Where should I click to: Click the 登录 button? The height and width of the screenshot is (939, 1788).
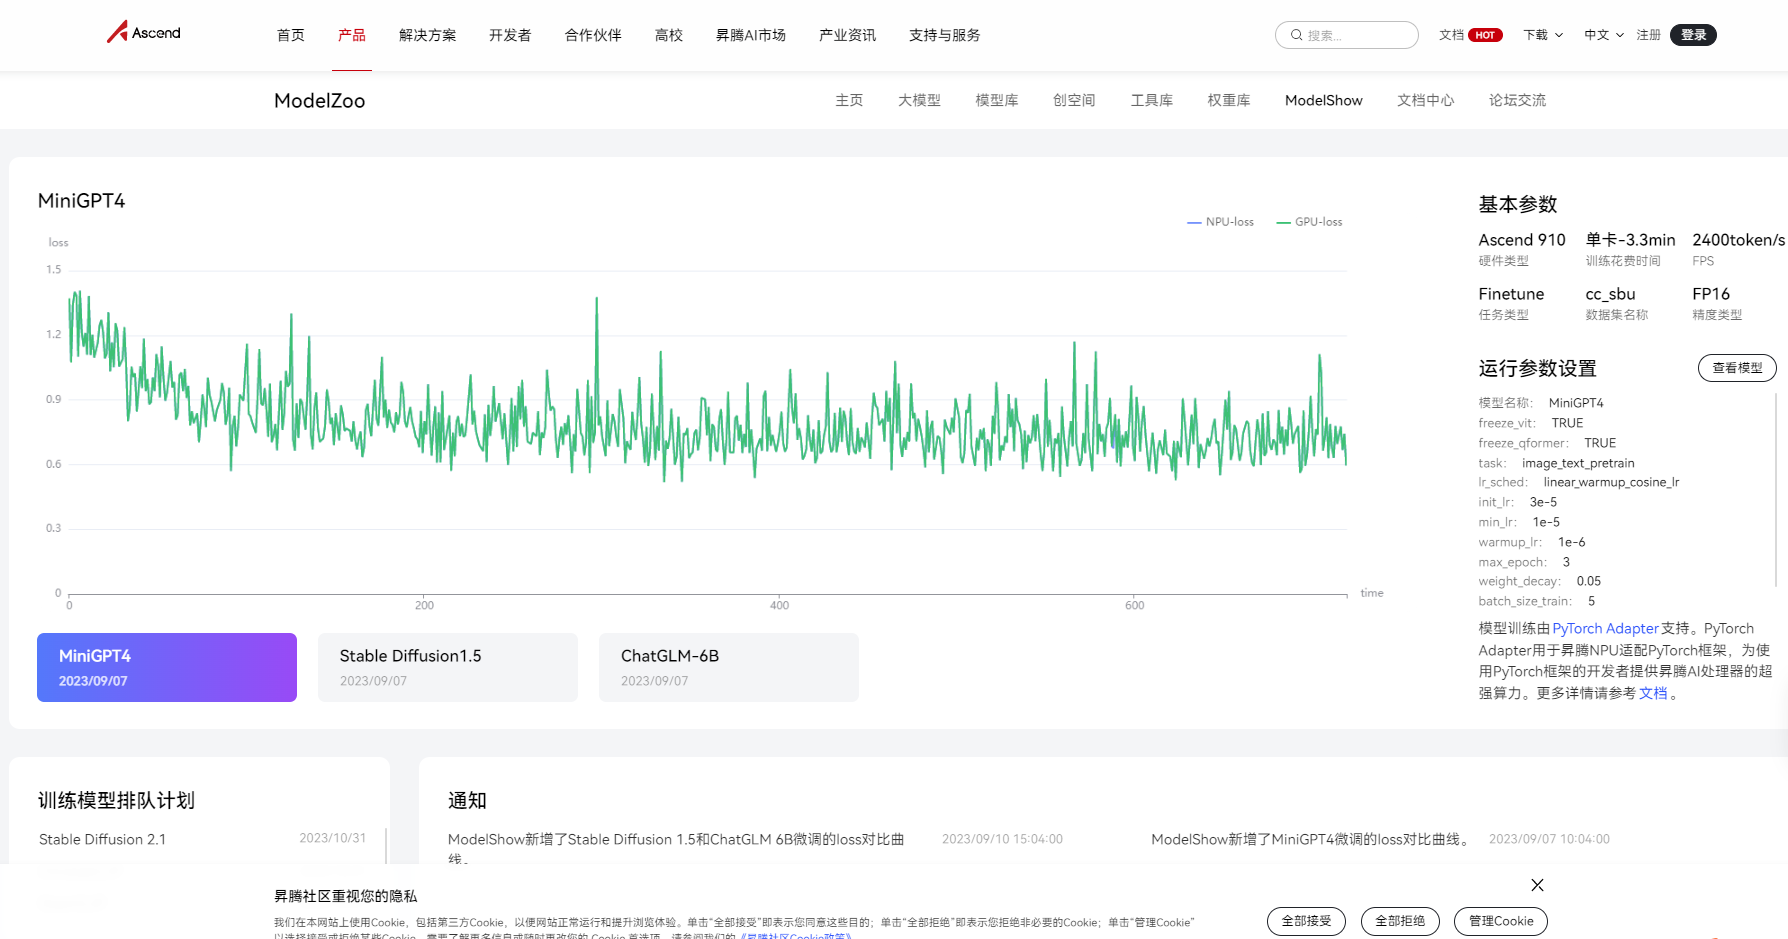pyautogui.click(x=1693, y=35)
